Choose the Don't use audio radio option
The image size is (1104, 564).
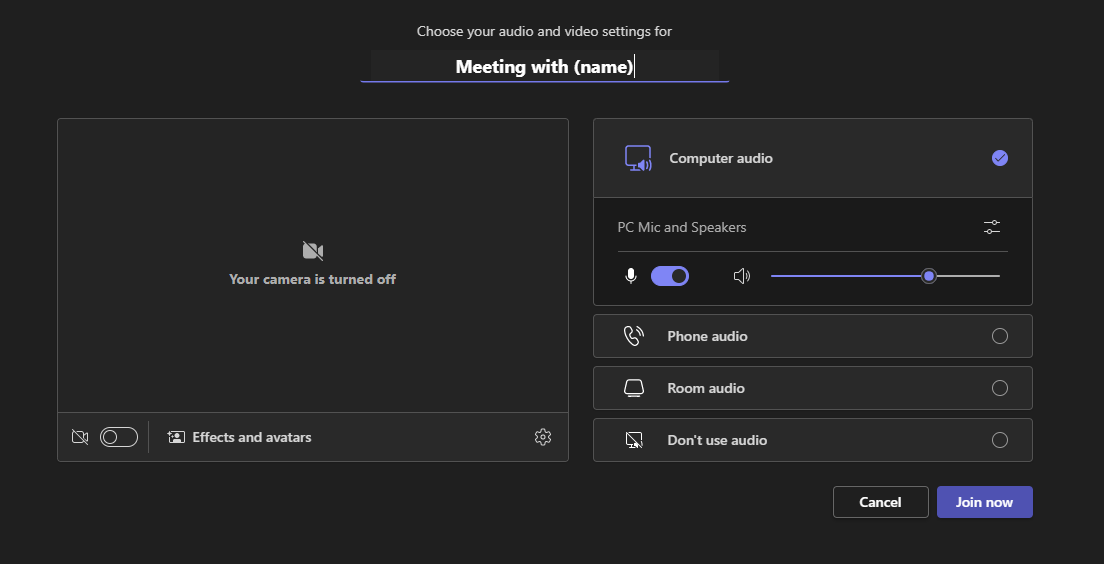(1000, 440)
